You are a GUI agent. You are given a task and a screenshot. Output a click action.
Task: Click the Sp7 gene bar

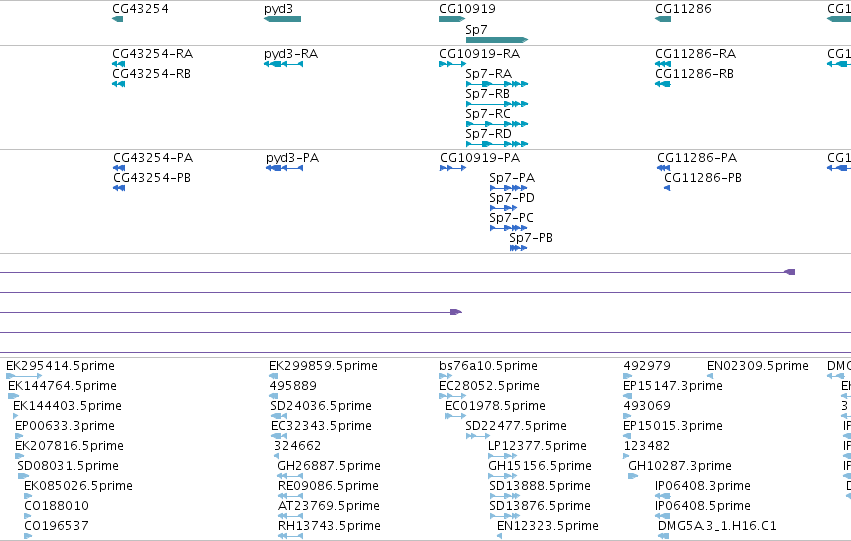pyautogui.click(x=497, y=40)
